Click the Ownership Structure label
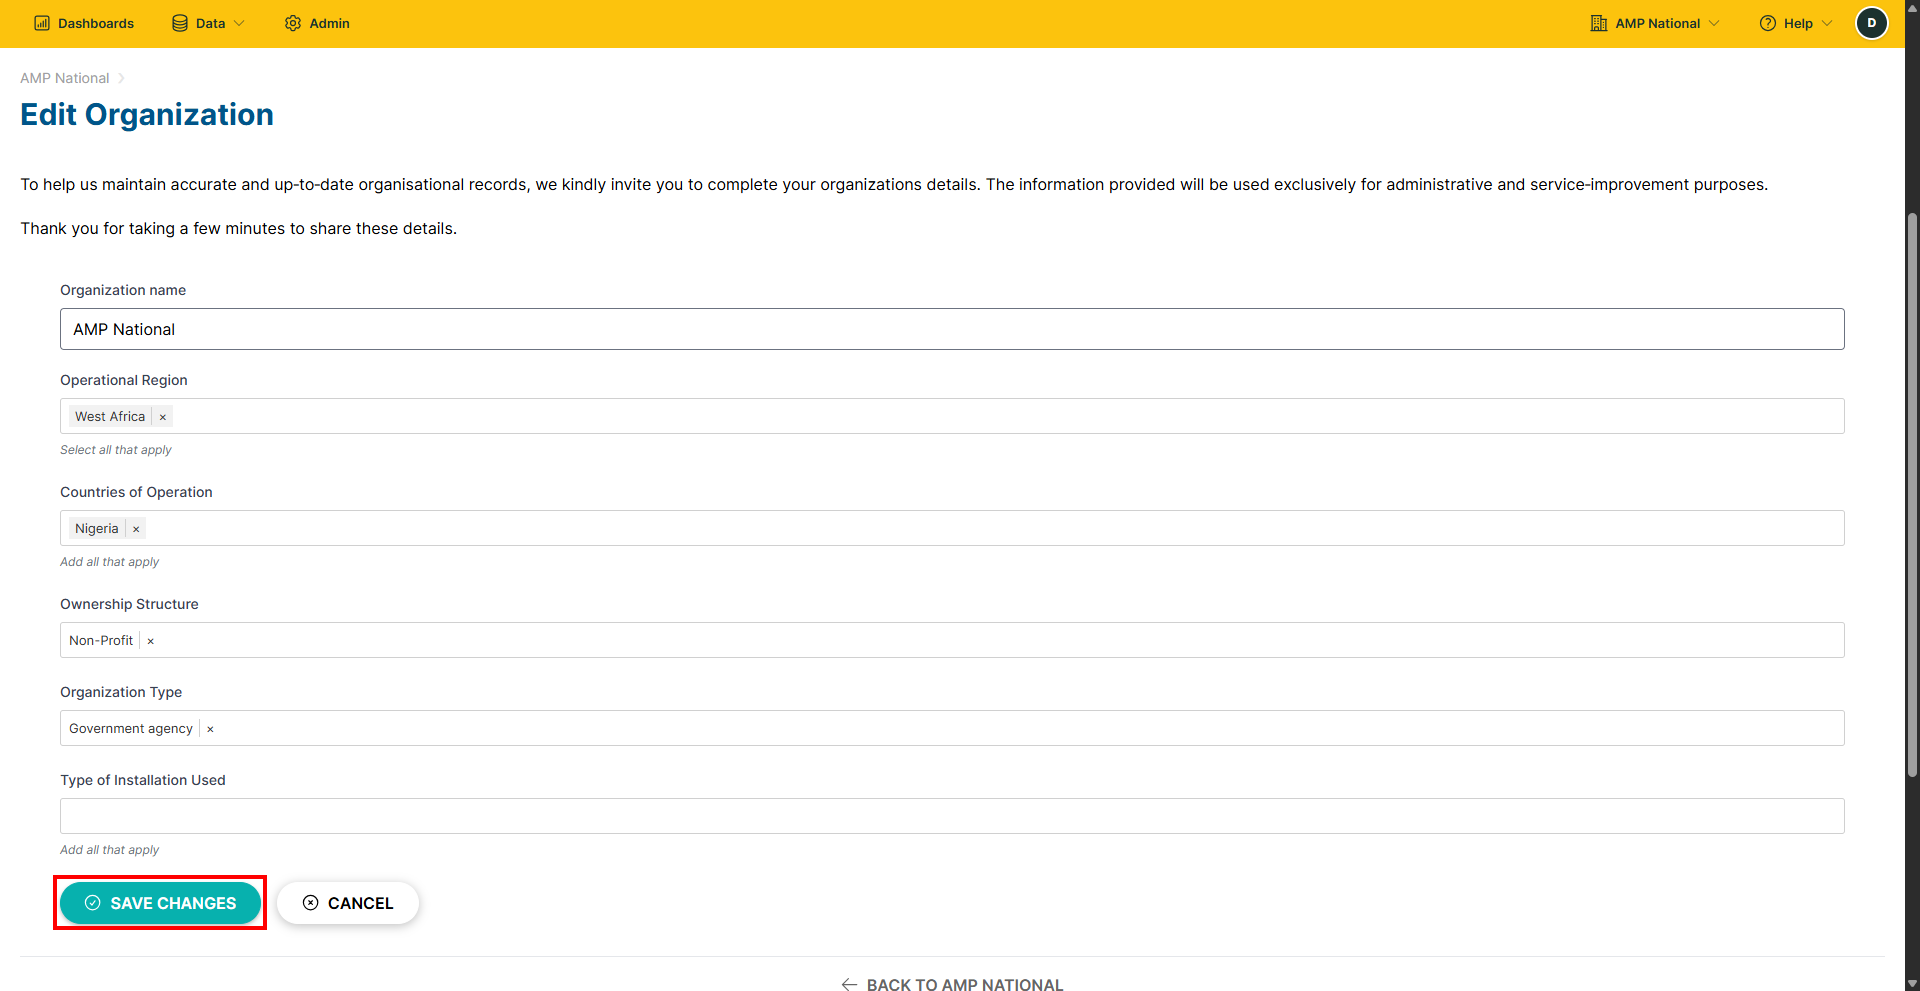Image resolution: width=1920 pixels, height=991 pixels. [129, 604]
